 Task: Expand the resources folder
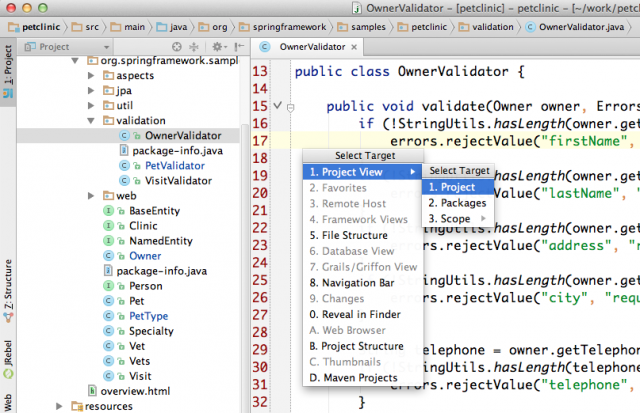(x=59, y=406)
